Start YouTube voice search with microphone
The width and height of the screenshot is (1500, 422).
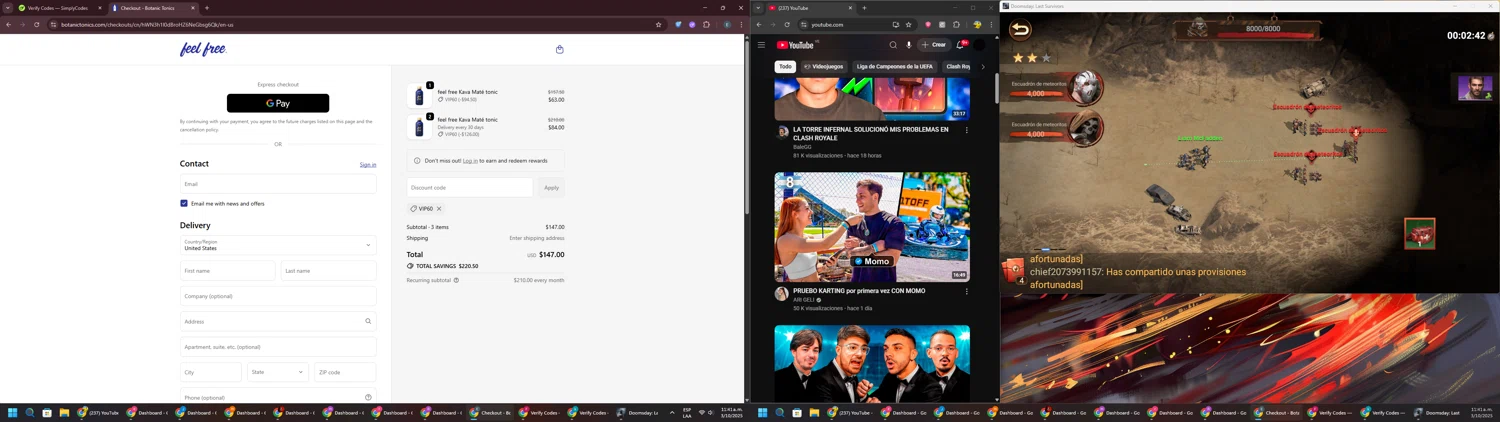pos(909,45)
